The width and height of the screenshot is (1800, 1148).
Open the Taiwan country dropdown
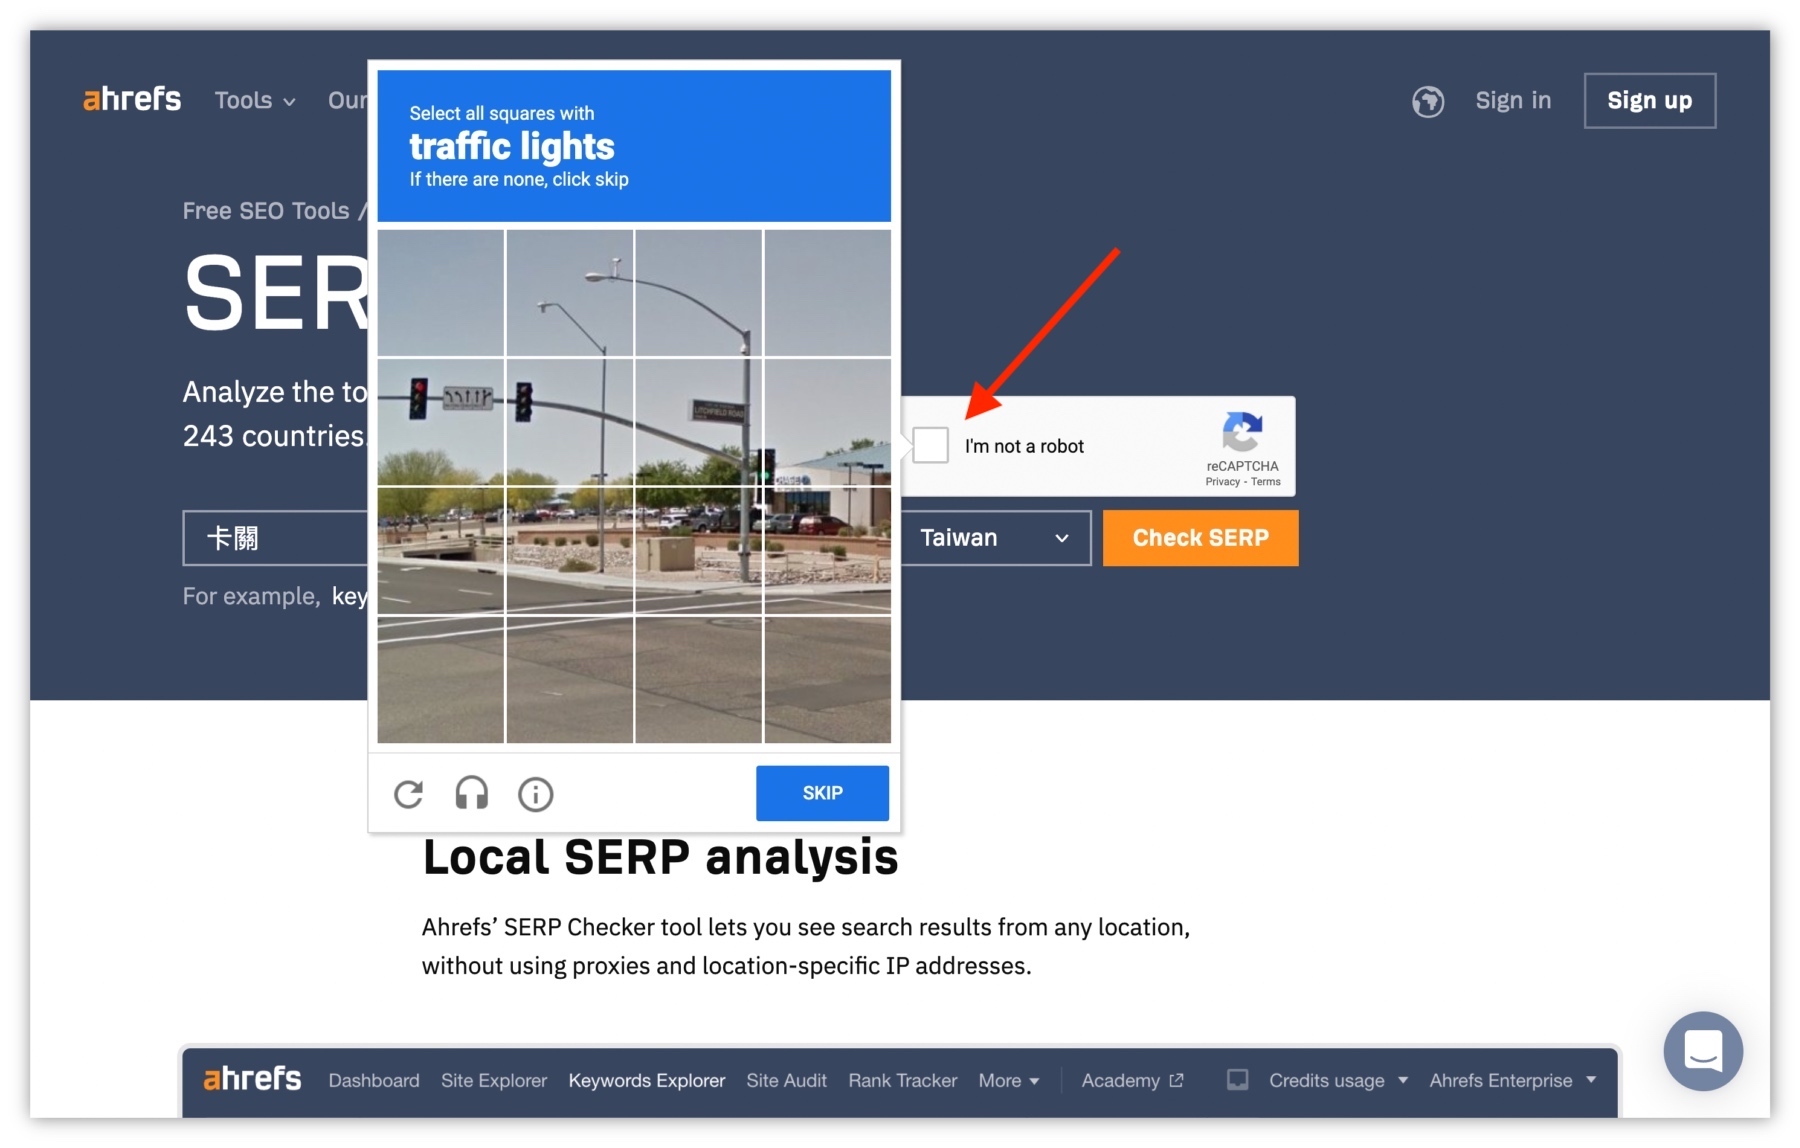[x=995, y=538]
